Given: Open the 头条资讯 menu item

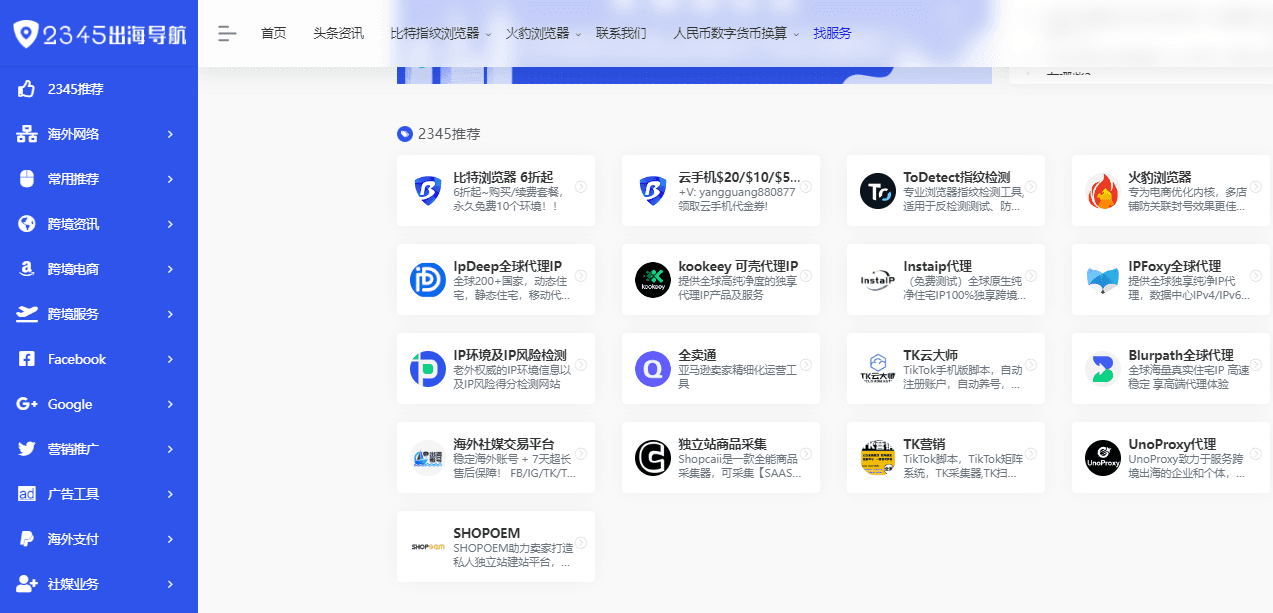Looking at the screenshot, I should click(x=338, y=33).
